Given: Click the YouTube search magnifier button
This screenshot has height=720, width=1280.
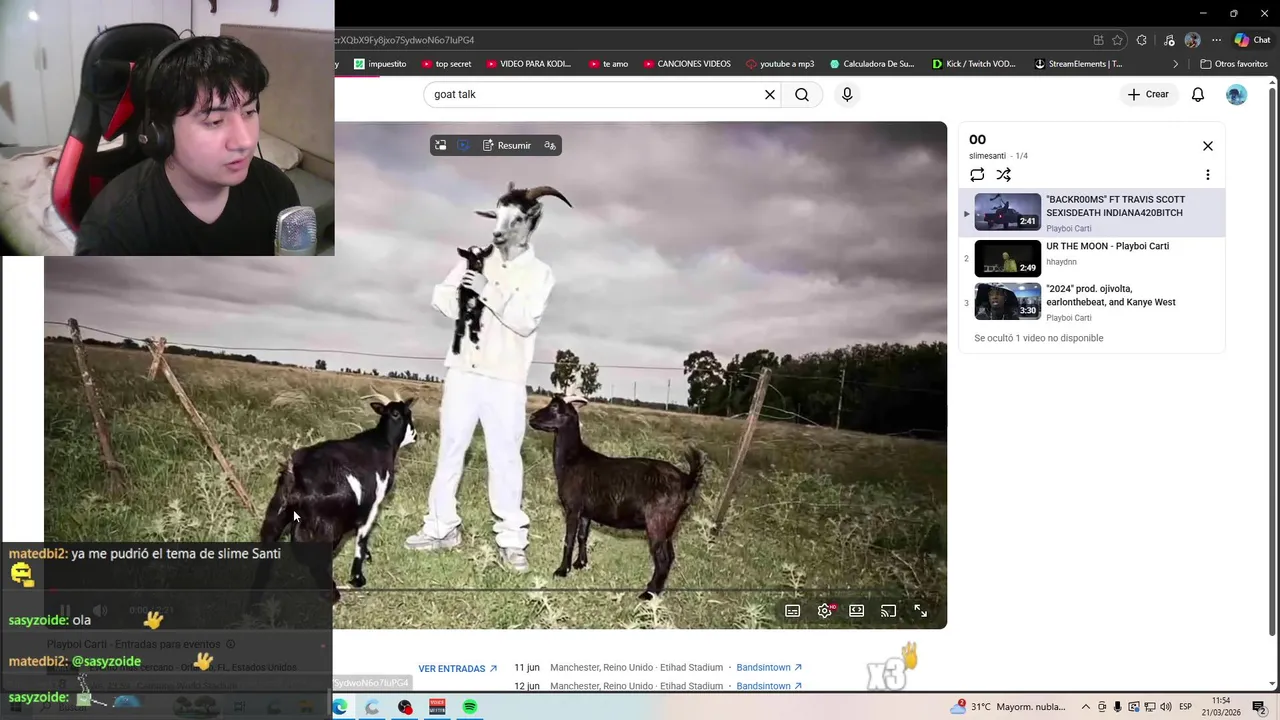Looking at the screenshot, I should 802,94.
